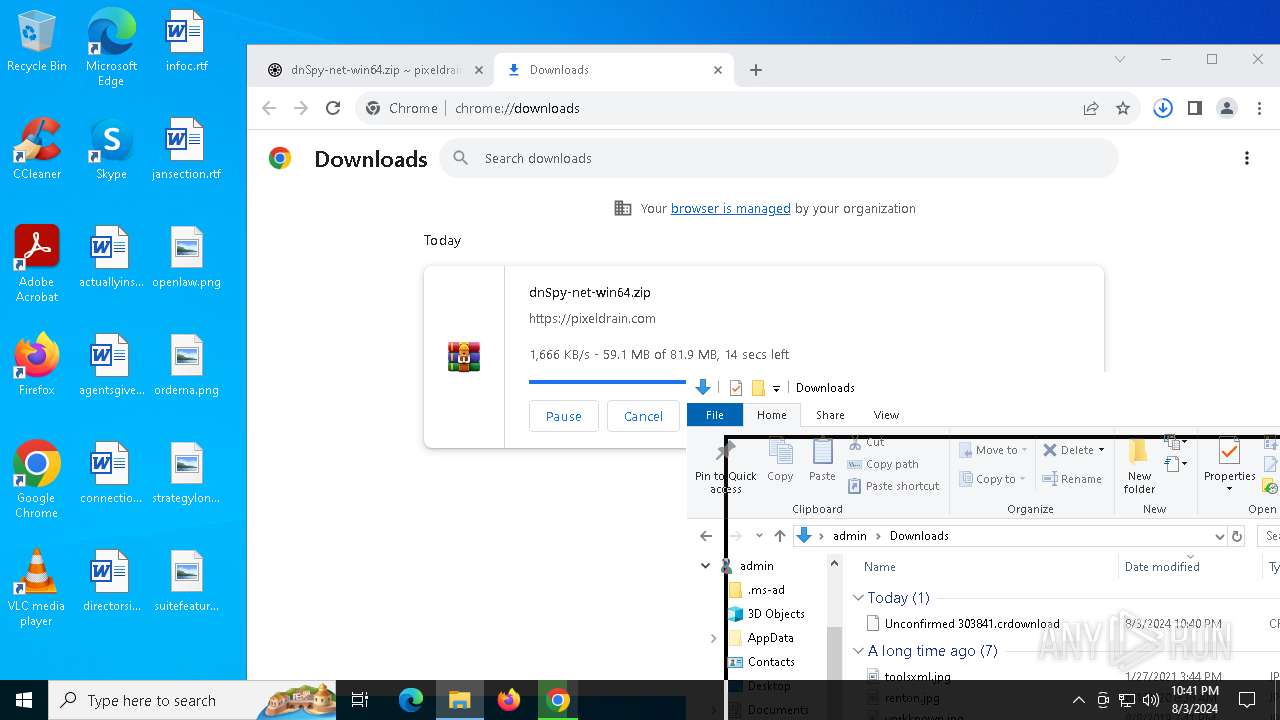The image size is (1280, 720).
Task: Click Copy path in the ribbon
Action: tap(884, 464)
